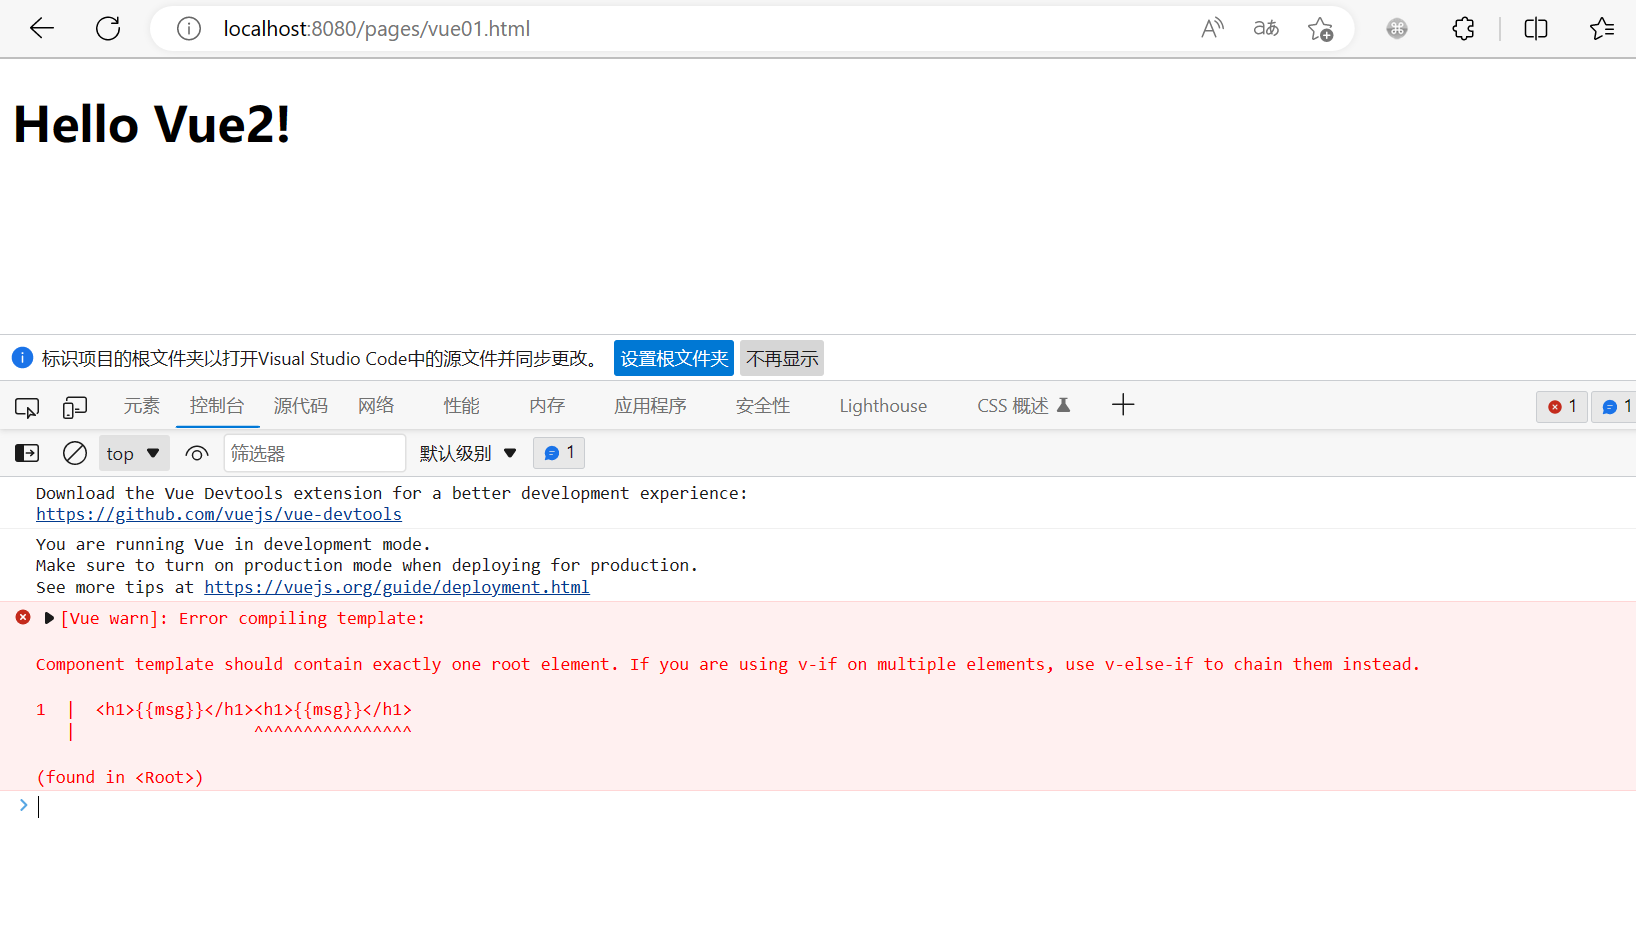
Task: View site information icon in address bar
Action: point(188,28)
